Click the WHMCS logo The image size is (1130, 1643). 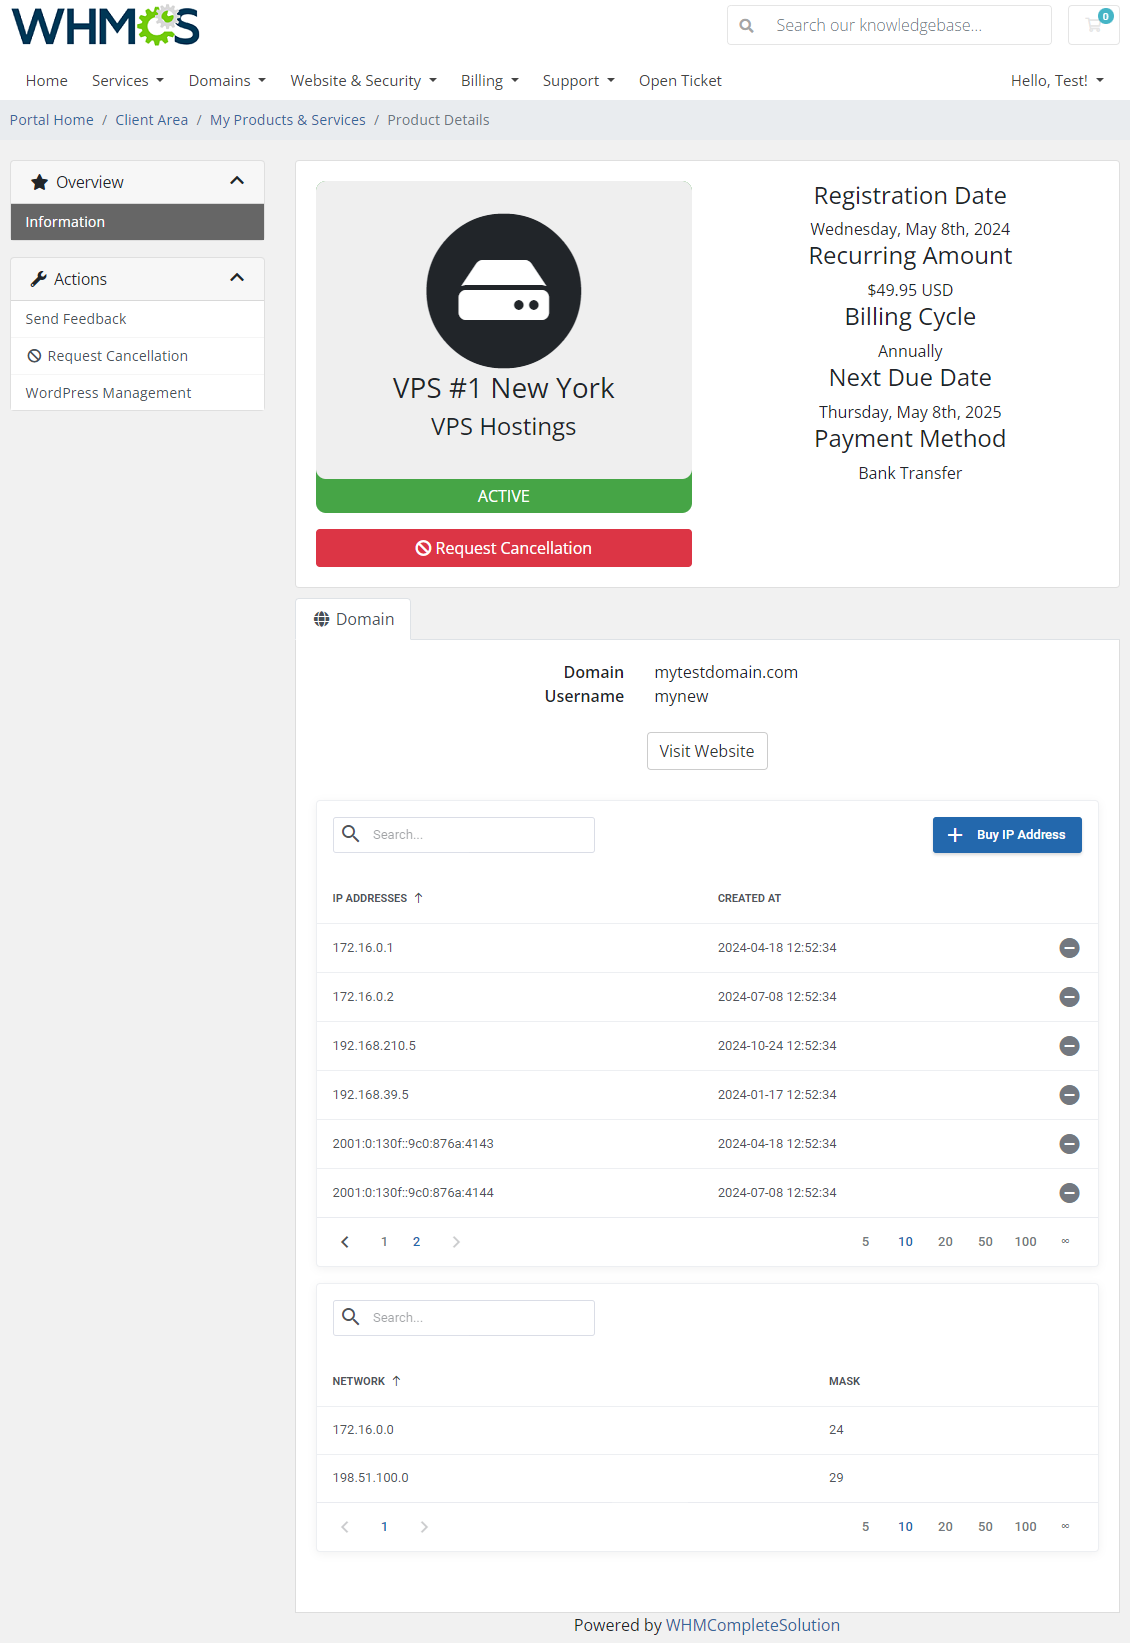click(105, 26)
